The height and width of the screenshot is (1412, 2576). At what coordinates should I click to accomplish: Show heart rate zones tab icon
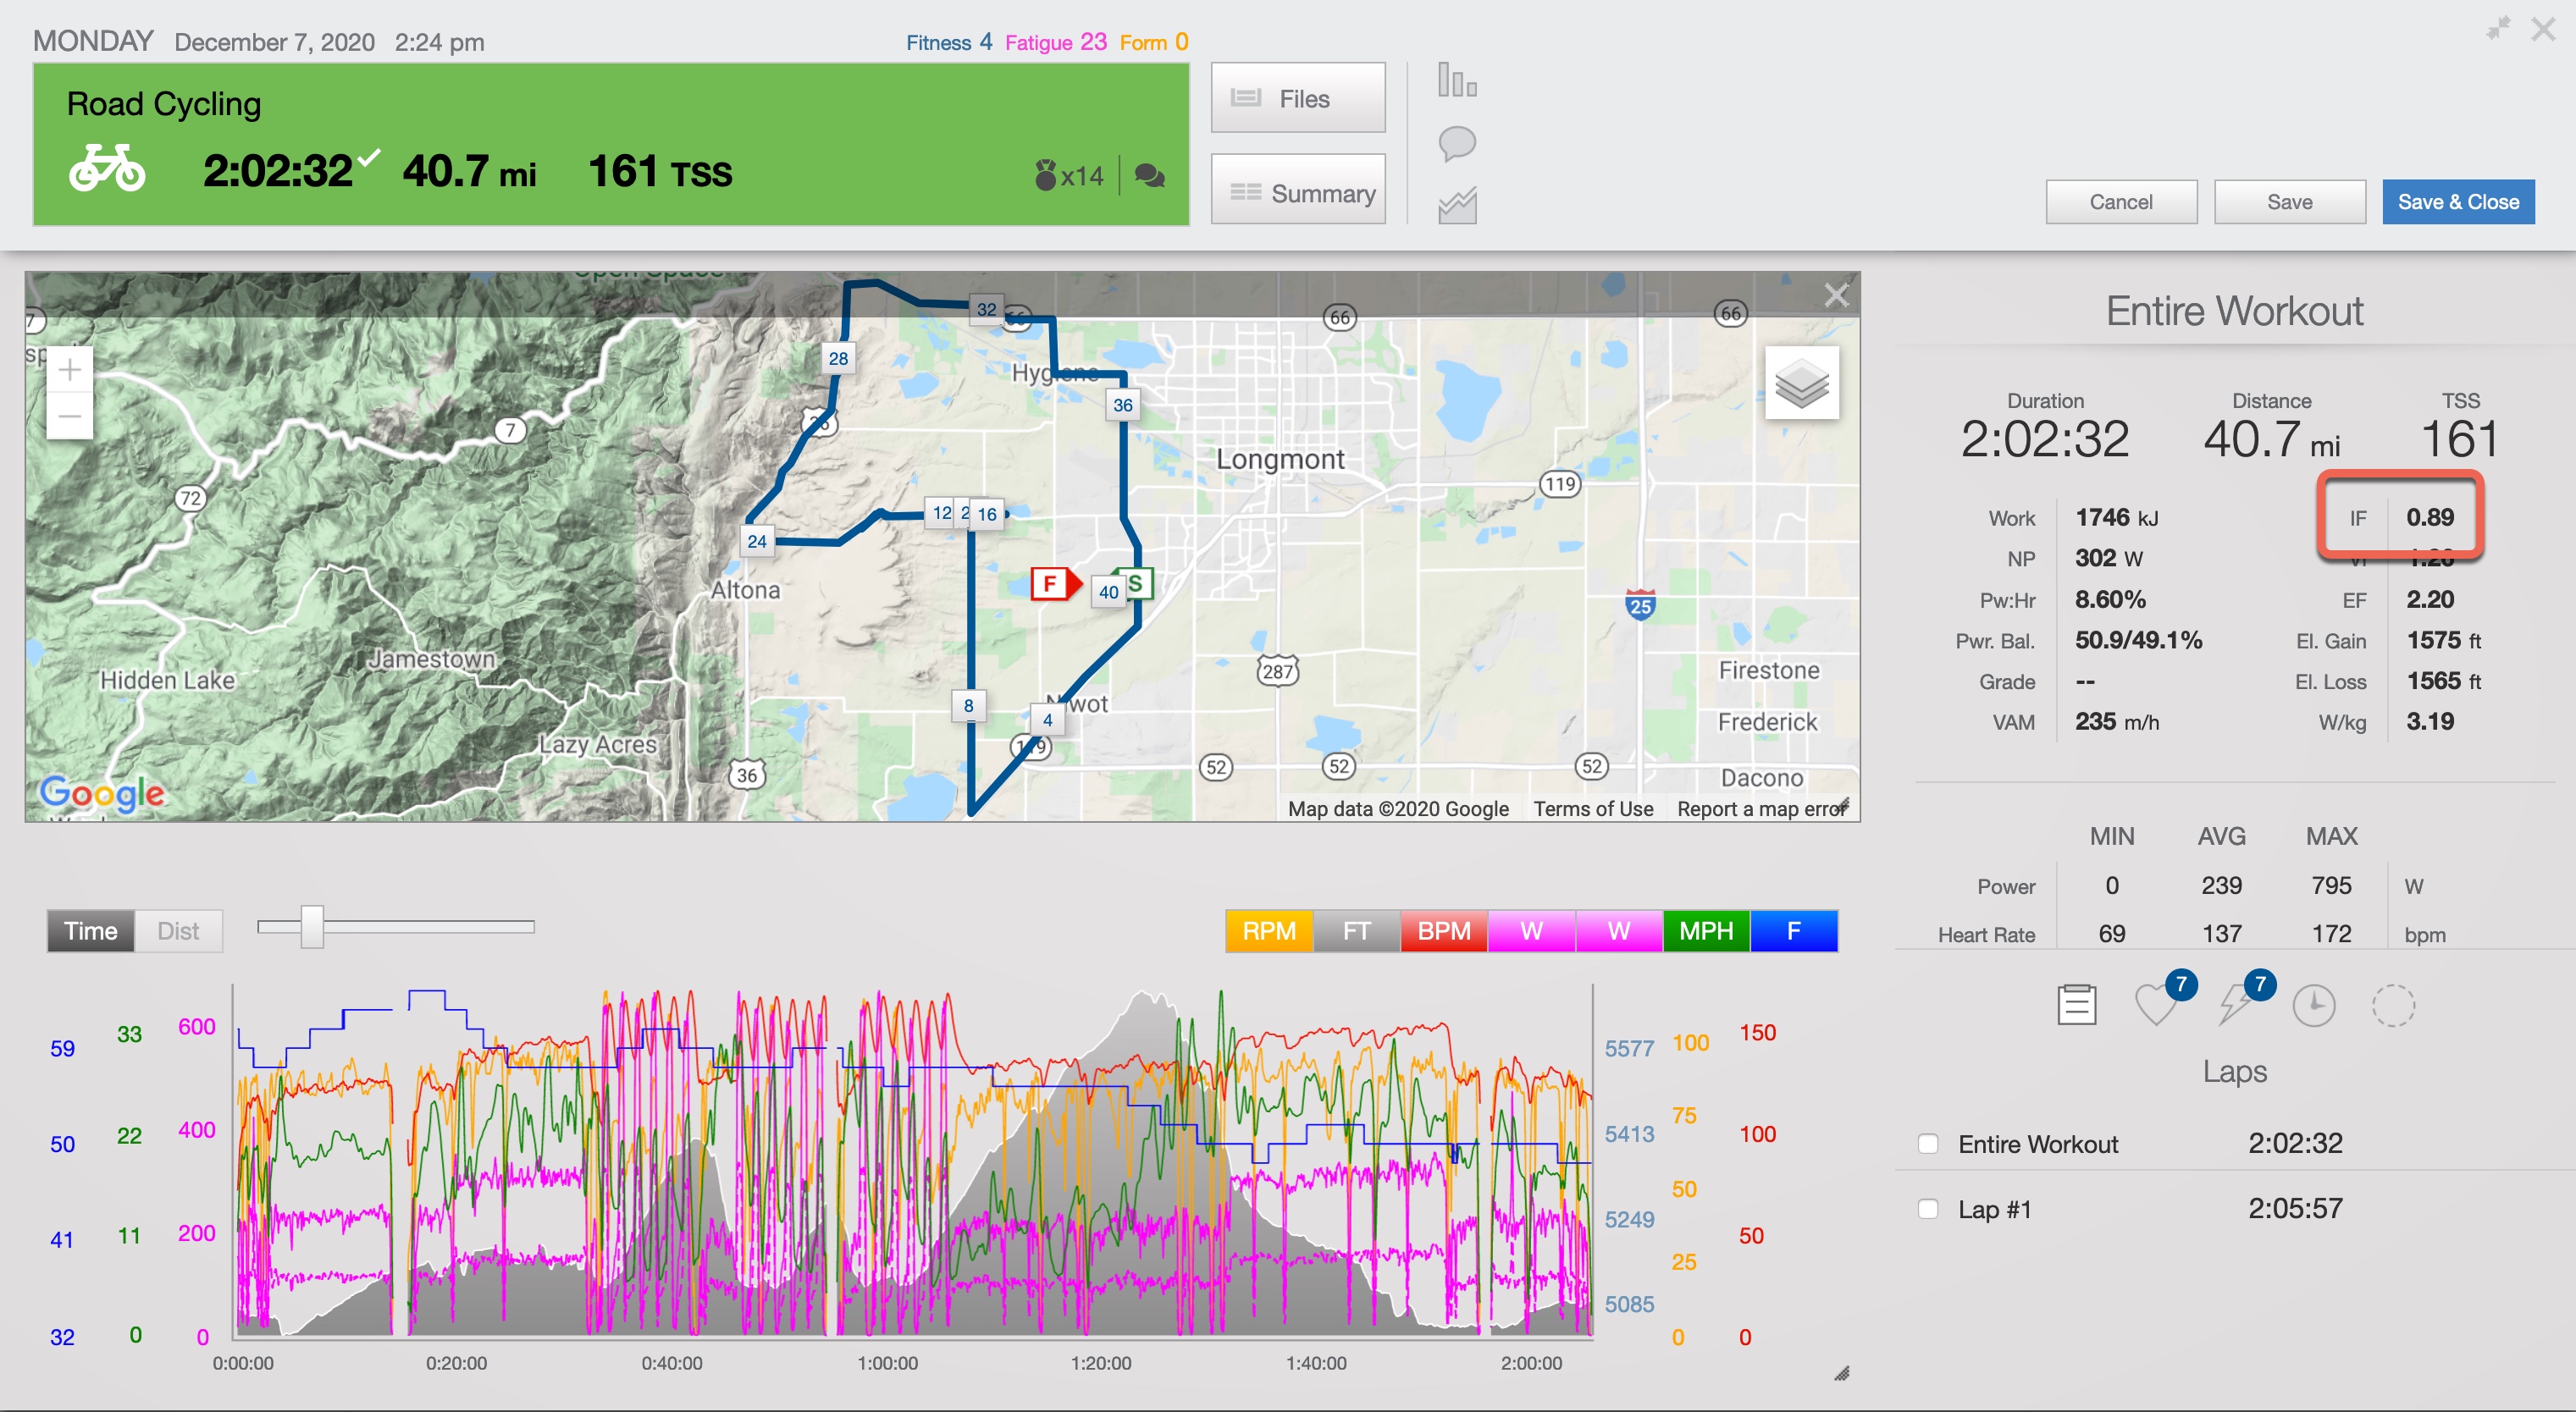2157,1004
